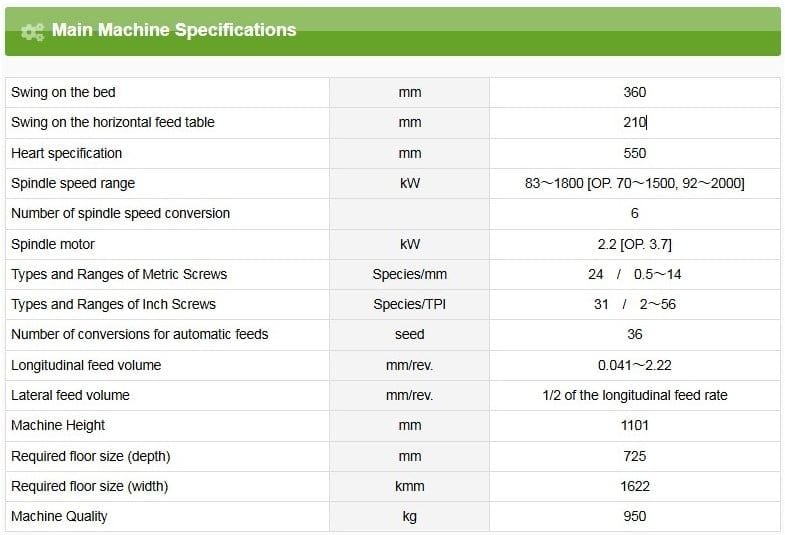Screen dimensions: 785x535
Task: Select the 31 / 2~56 inch screws value
Action: (634, 304)
